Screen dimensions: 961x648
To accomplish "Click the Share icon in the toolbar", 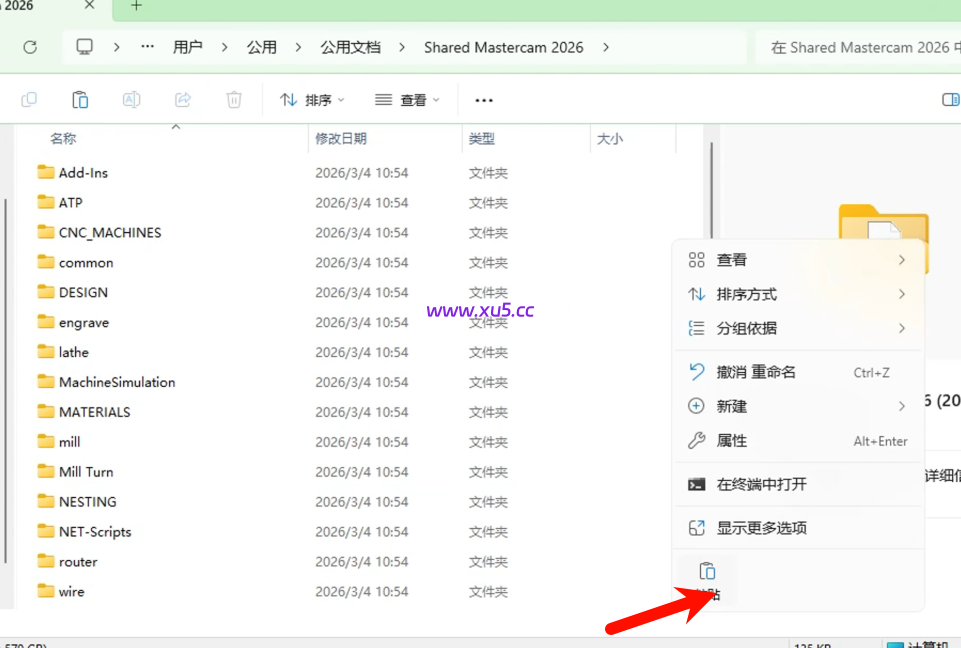I will pos(183,99).
